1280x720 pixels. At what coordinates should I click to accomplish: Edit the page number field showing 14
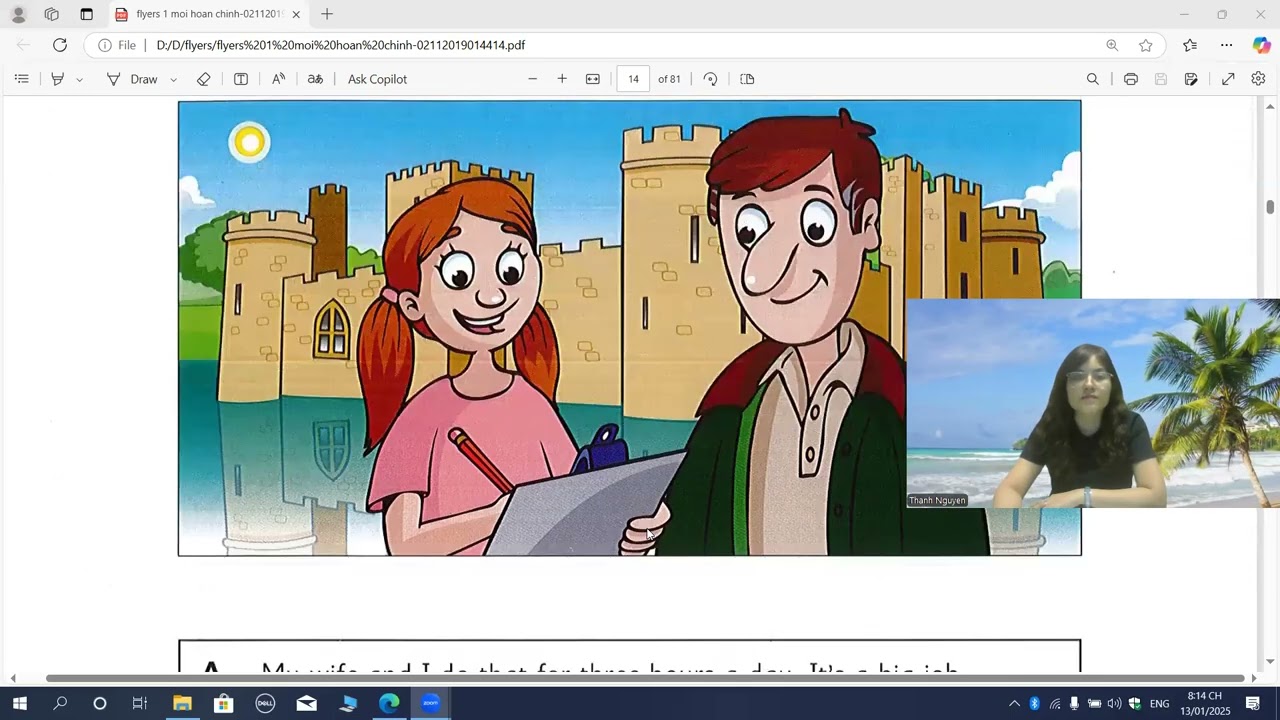[x=634, y=79]
